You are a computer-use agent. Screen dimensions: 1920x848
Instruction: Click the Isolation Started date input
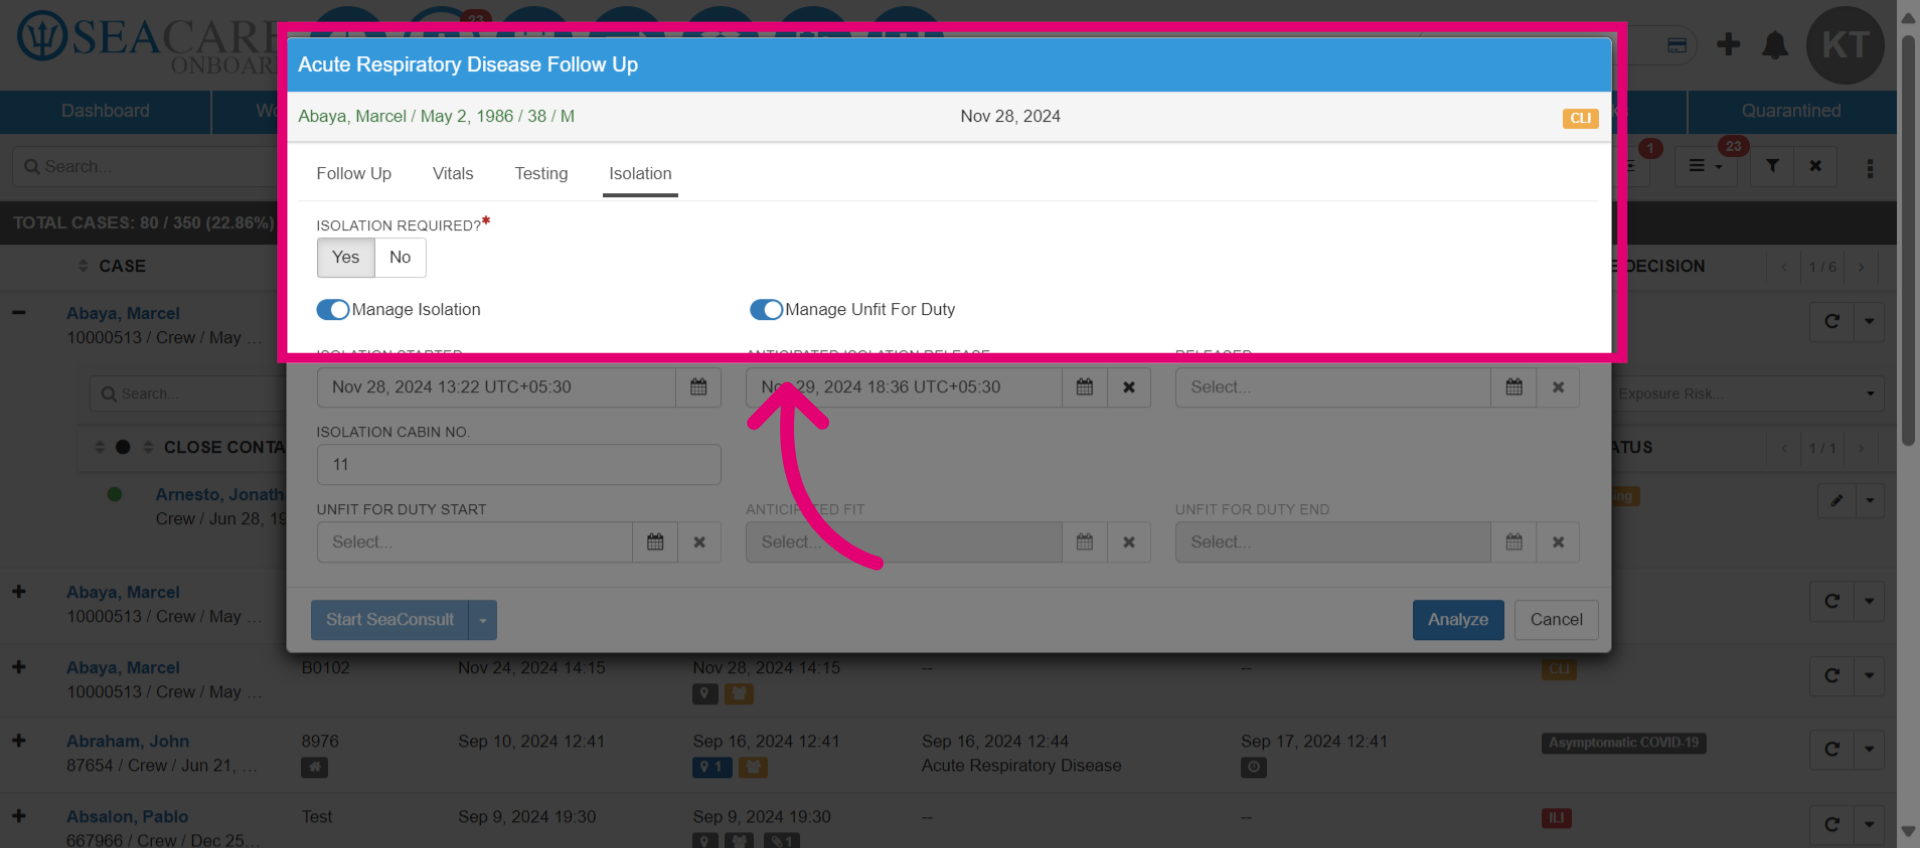tap(497, 387)
